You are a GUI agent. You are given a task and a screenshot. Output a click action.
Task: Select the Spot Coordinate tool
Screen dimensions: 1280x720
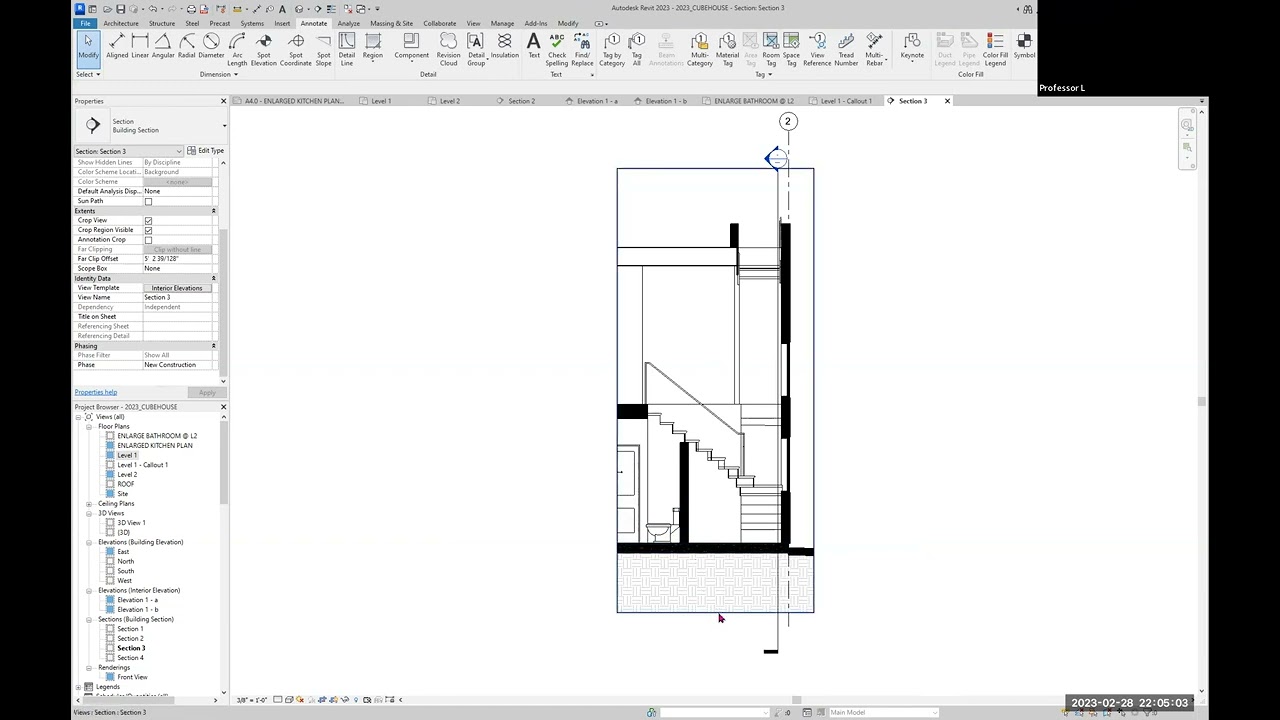296,49
